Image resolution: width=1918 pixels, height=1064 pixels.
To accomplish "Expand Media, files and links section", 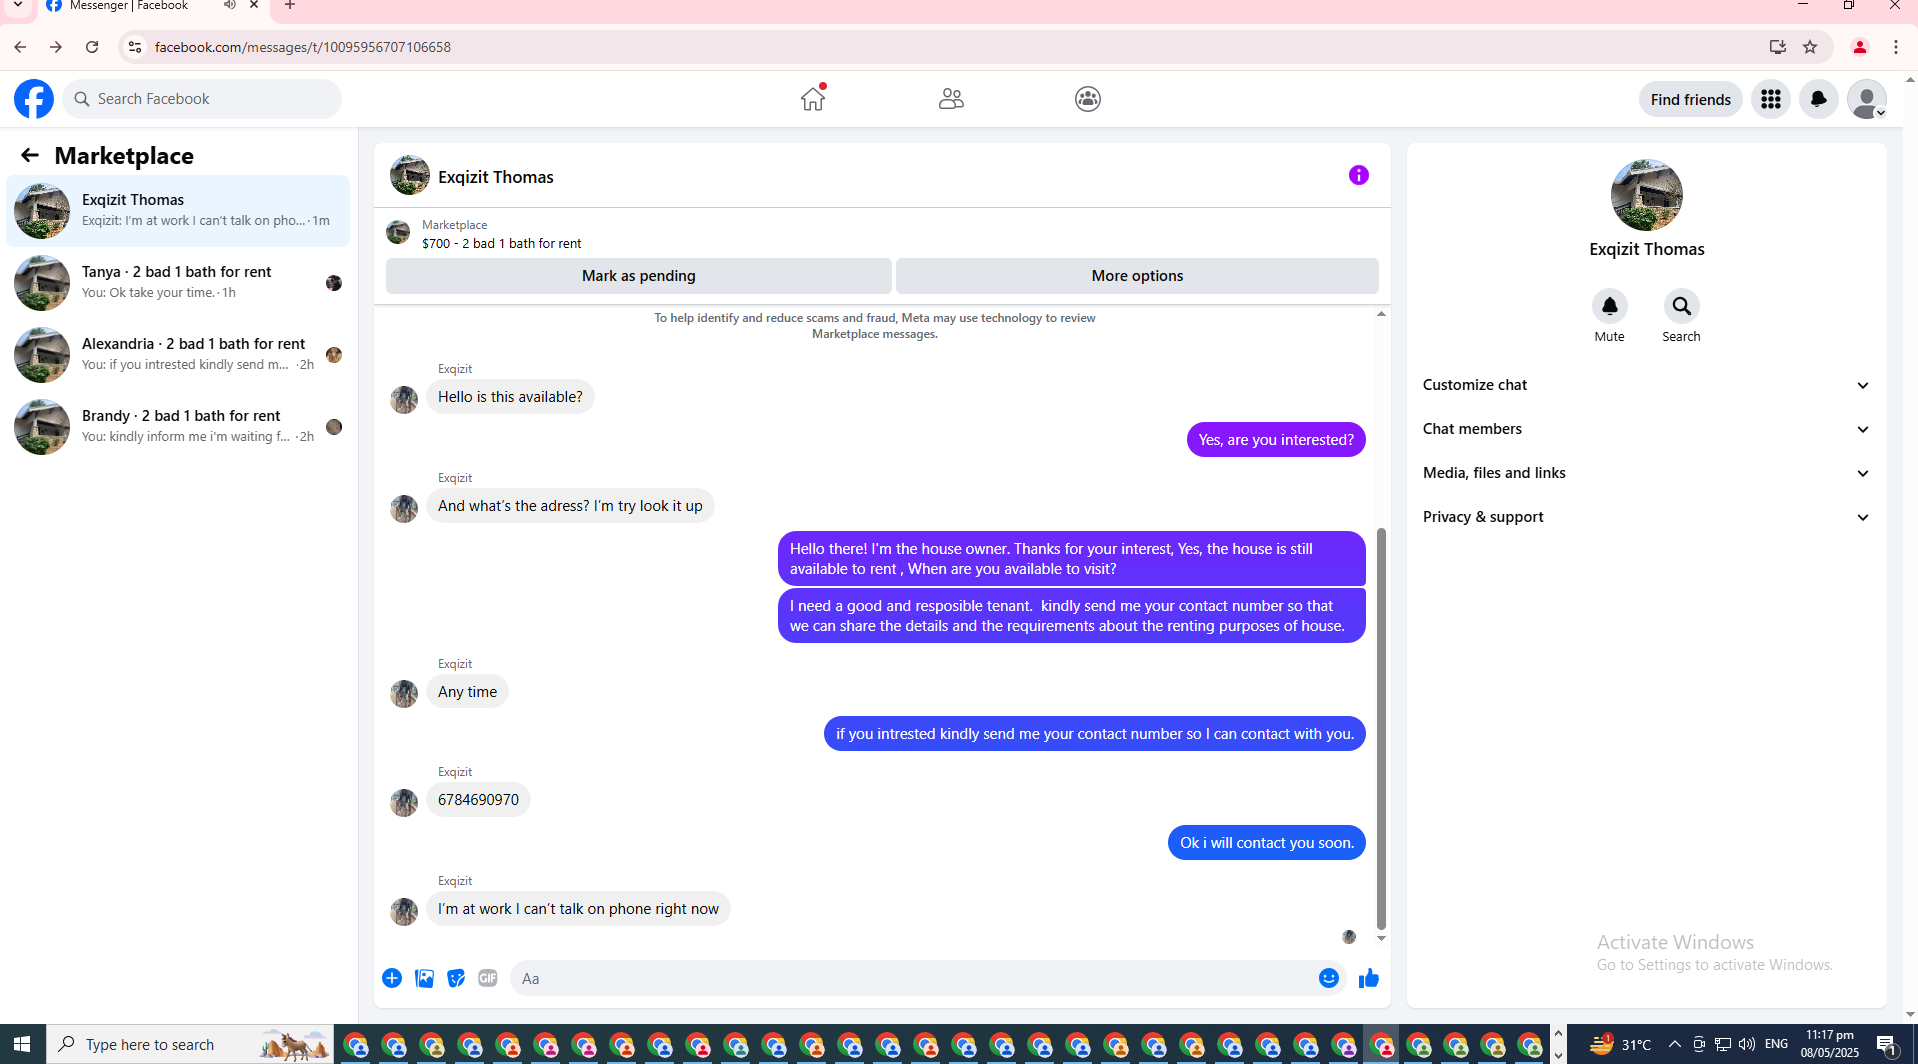I will [1647, 473].
